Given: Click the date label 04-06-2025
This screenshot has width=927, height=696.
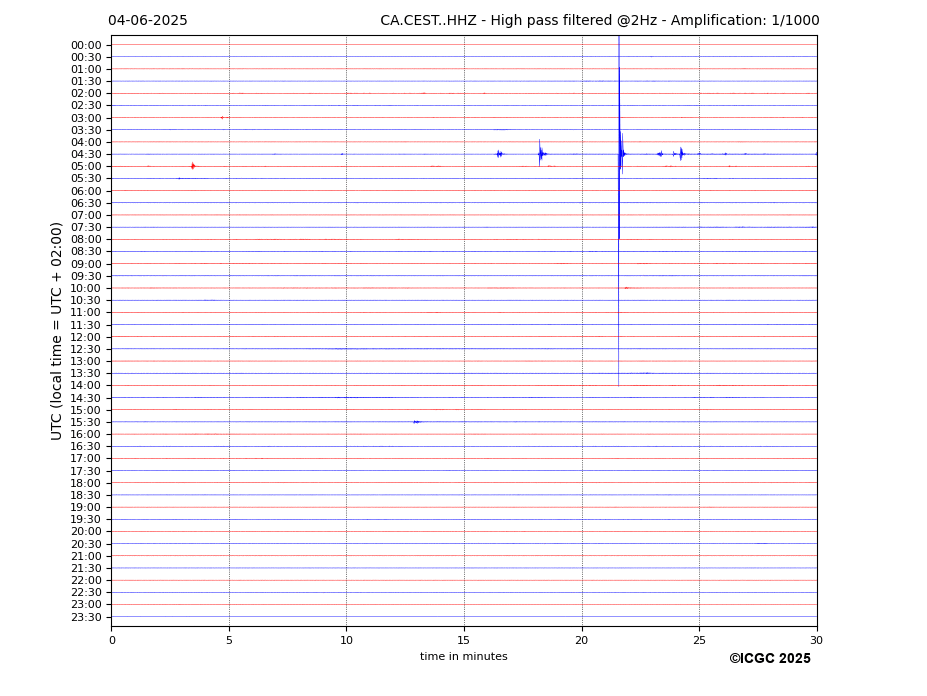Looking at the screenshot, I should (148, 21).
